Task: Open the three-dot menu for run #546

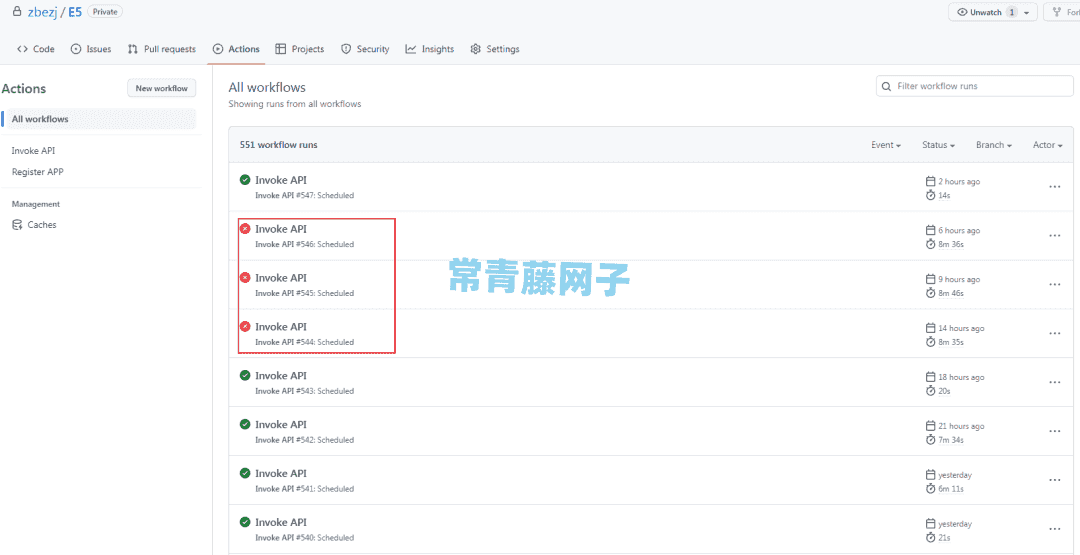Action: [x=1055, y=235]
